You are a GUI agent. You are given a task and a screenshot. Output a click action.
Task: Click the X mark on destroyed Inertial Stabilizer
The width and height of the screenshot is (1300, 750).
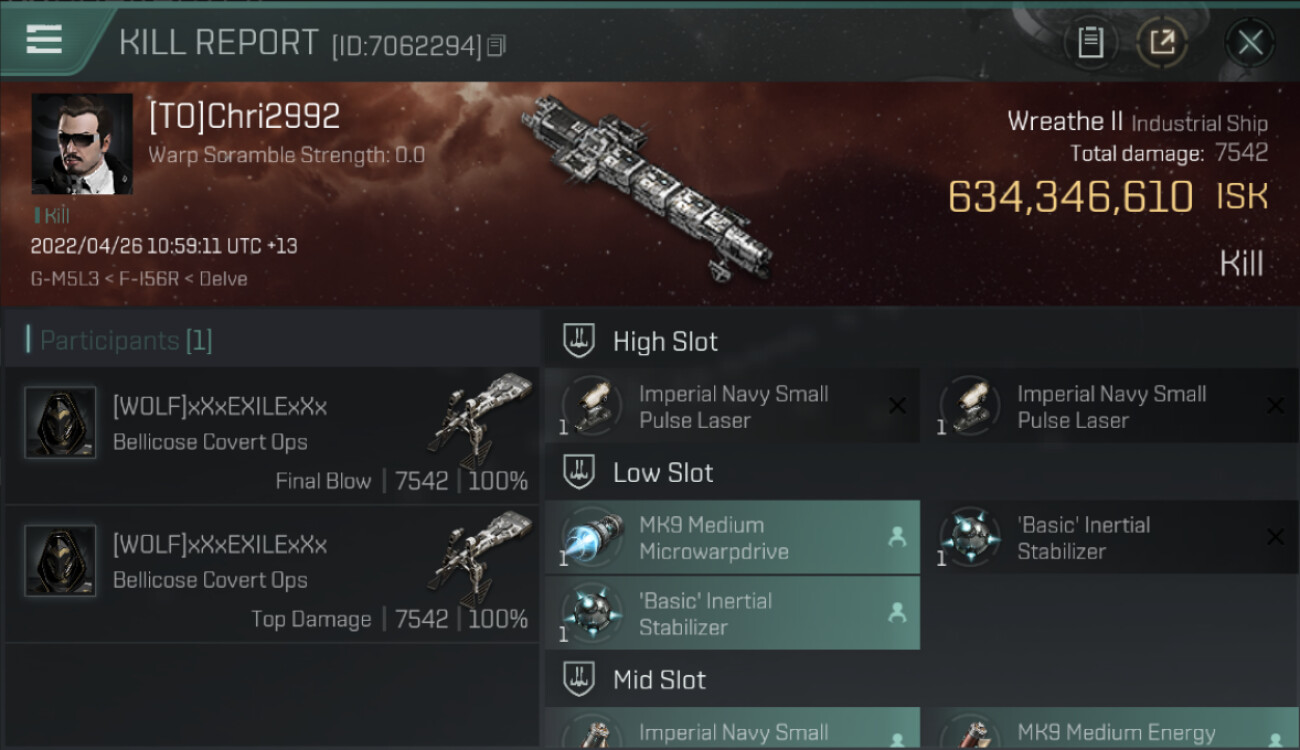[1275, 537]
